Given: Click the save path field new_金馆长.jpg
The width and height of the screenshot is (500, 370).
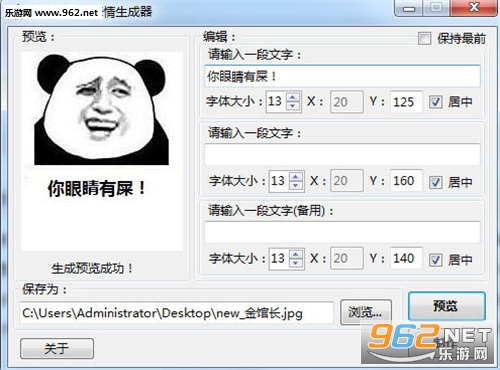Looking at the screenshot, I should pyautogui.click(x=176, y=313).
